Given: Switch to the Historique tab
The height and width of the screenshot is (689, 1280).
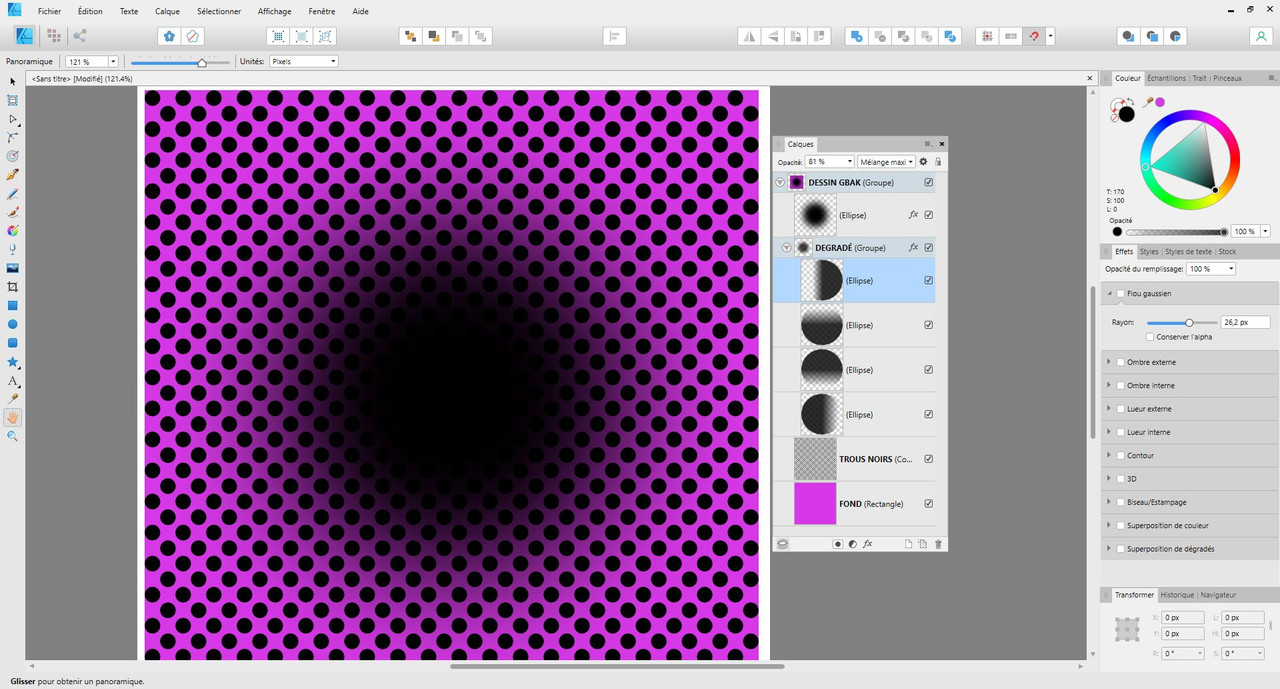Looking at the screenshot, I should 1177,595.
